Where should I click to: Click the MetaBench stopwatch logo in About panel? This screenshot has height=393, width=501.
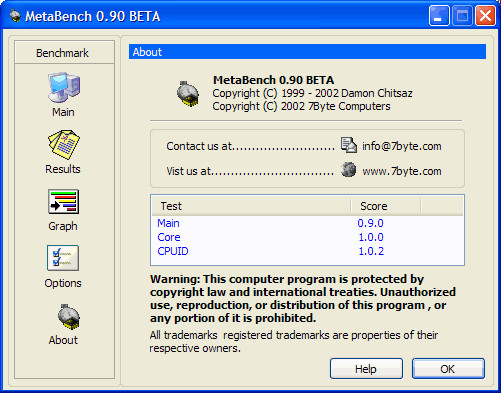point(188,94)
